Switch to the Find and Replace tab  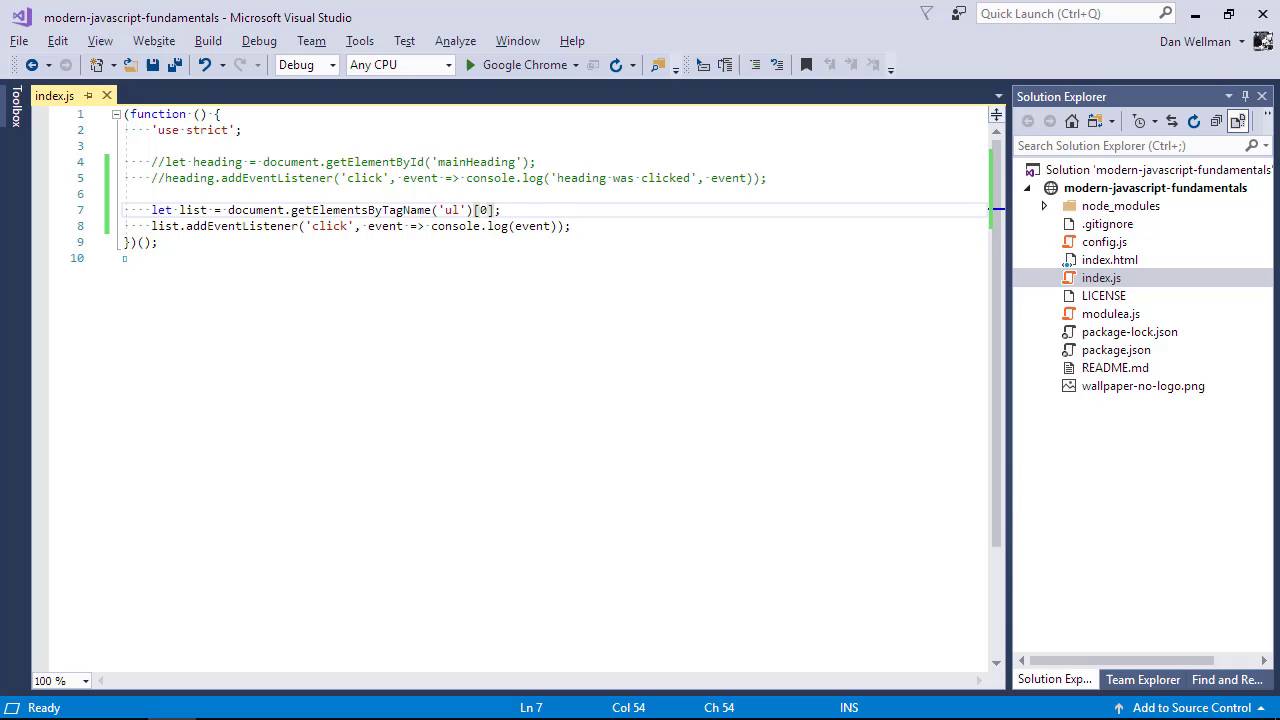[x=1227, y=679]
